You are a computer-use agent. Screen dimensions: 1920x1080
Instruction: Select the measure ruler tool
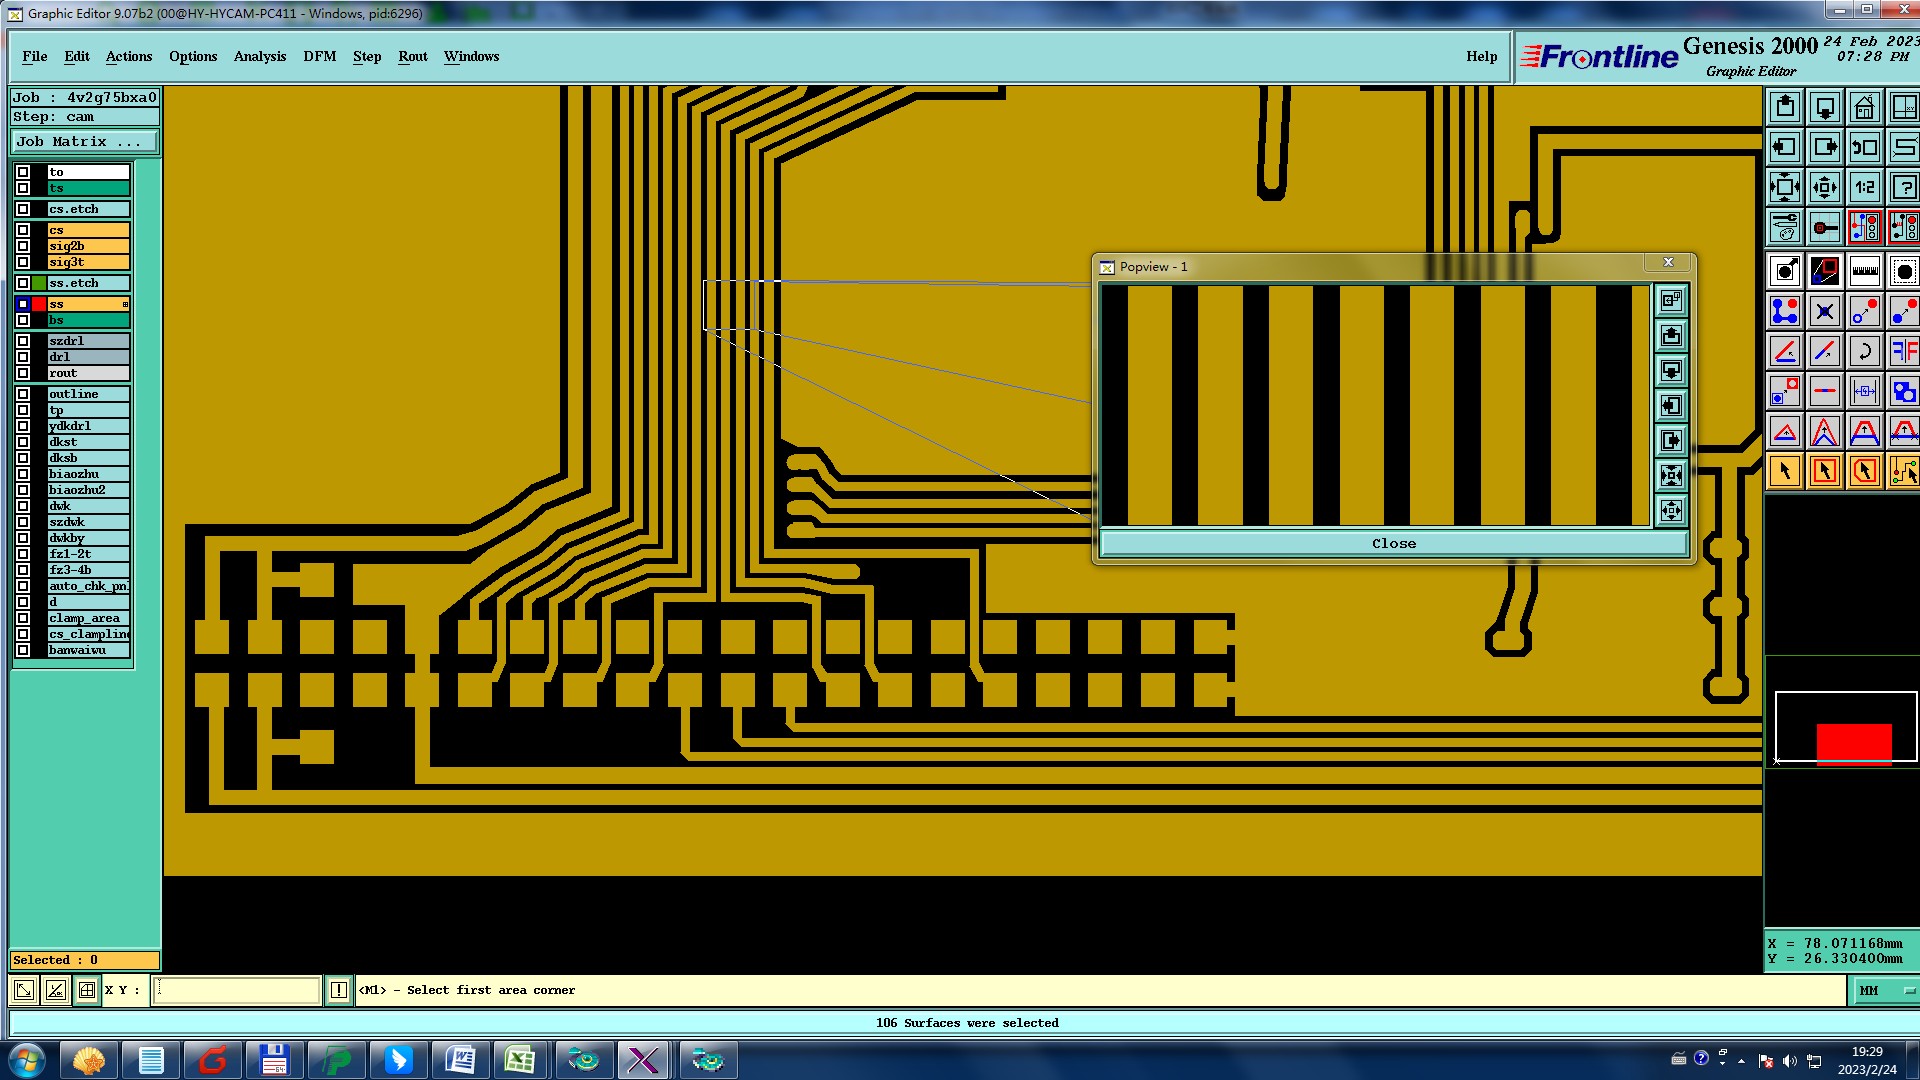(x=1864, y=271)
